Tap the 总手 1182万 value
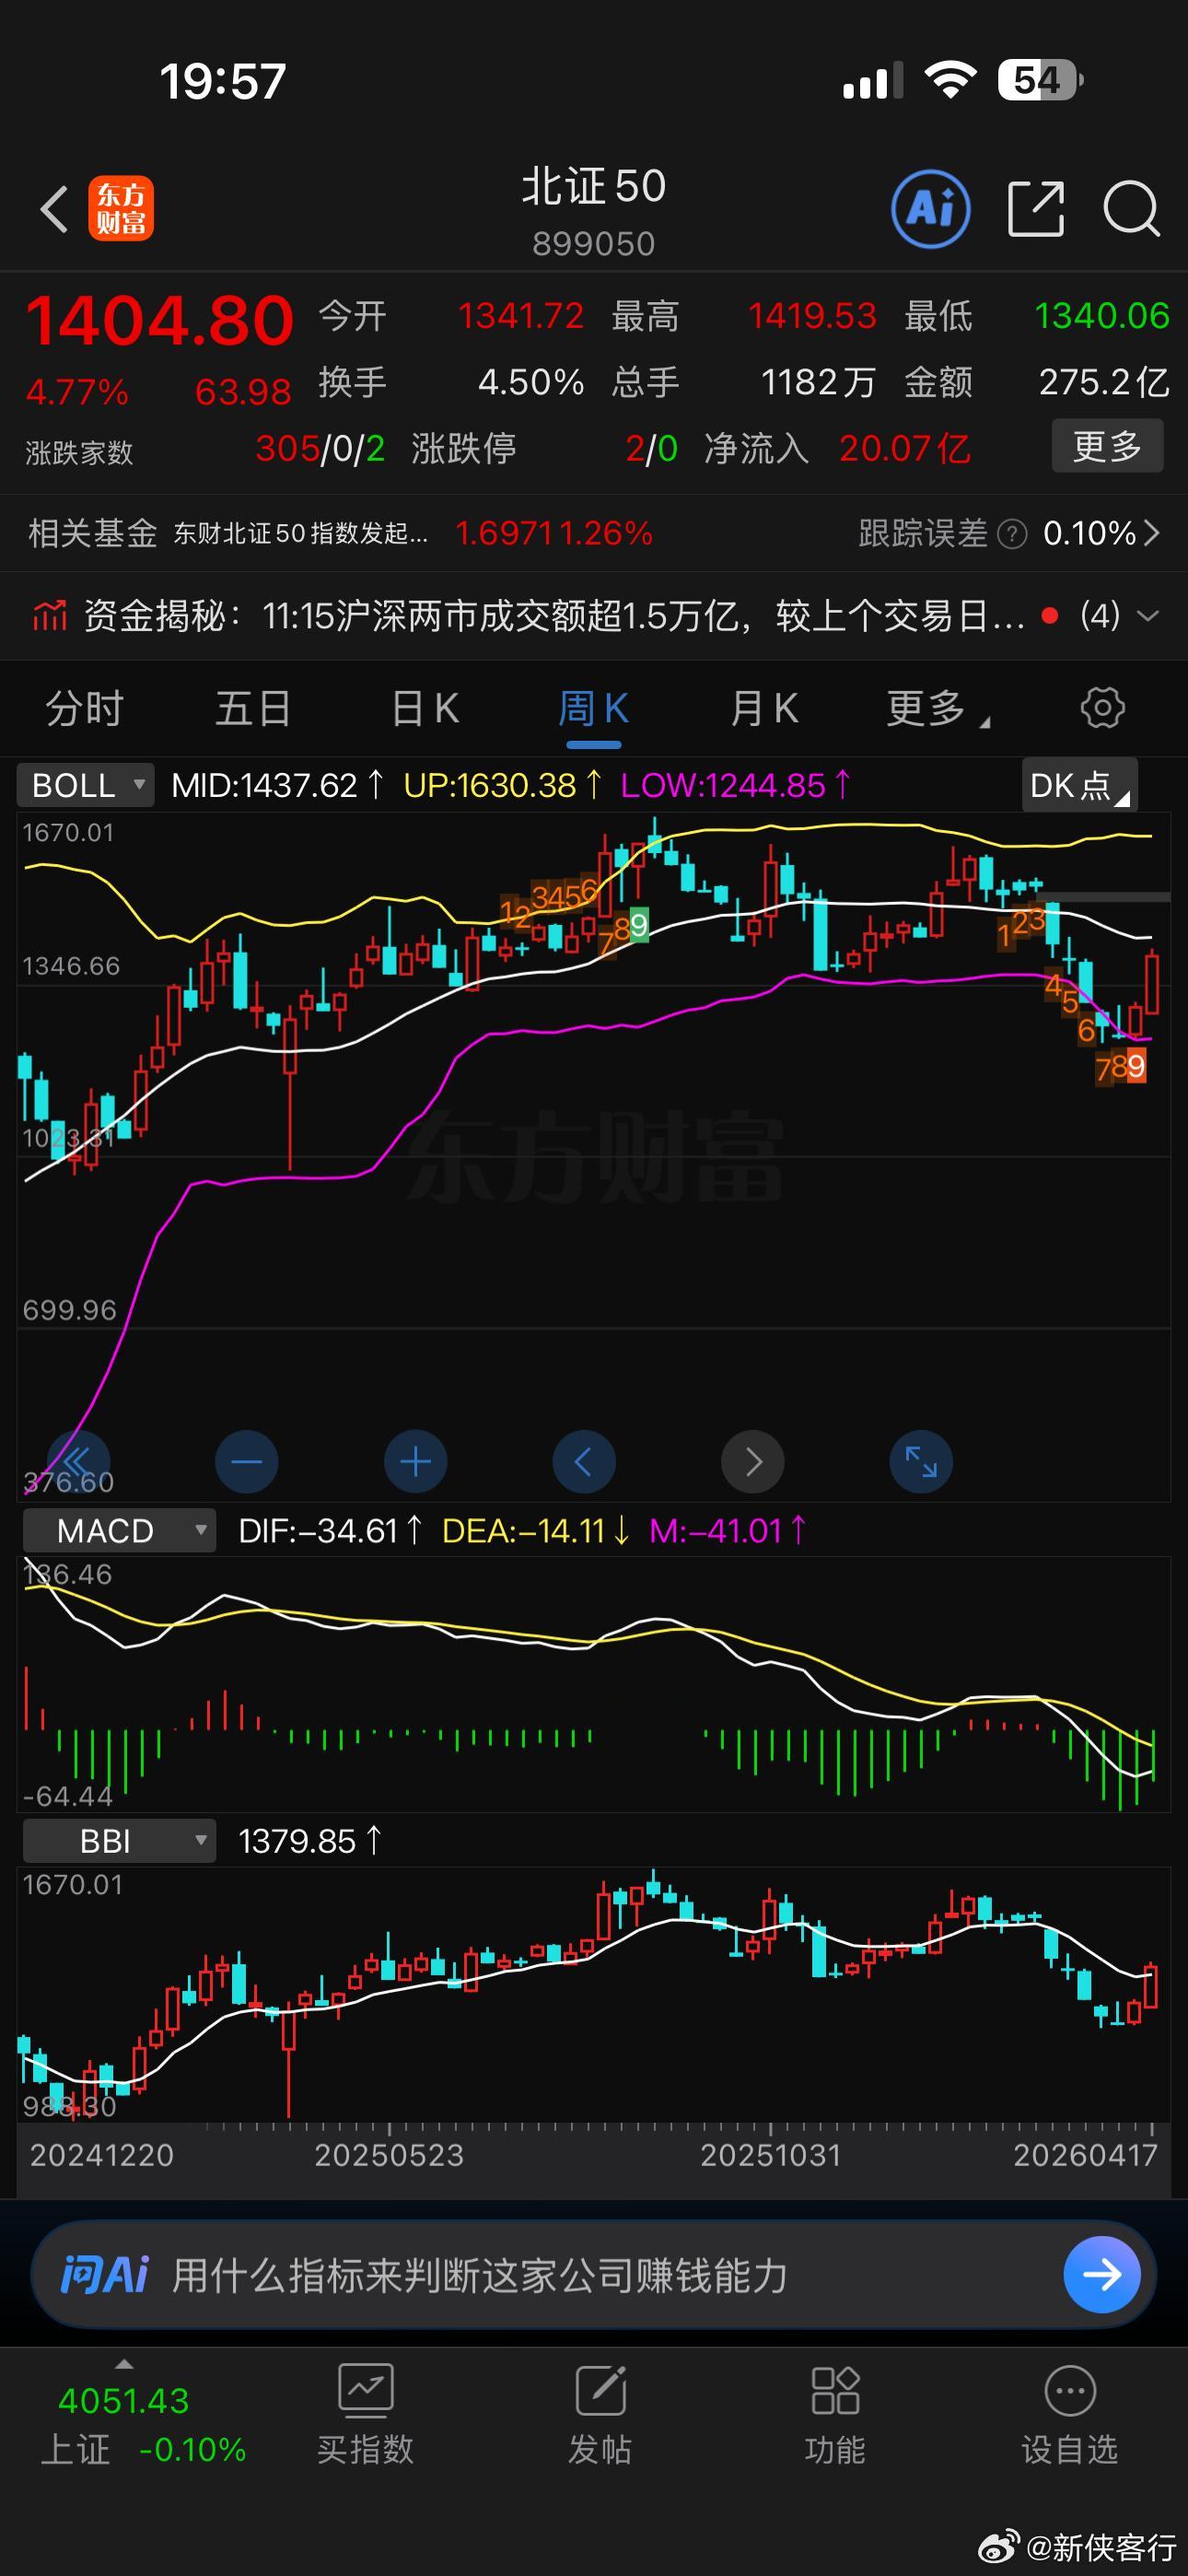 coord(819,382)
